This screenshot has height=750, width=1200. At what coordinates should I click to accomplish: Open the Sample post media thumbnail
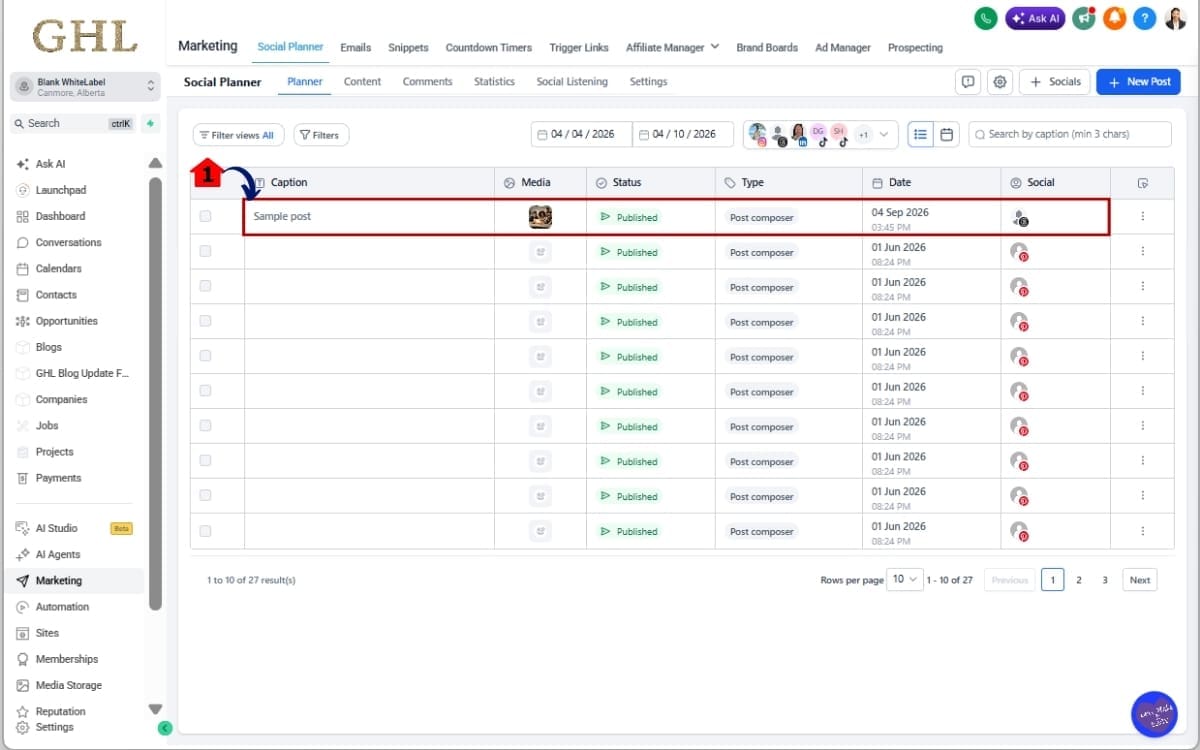(540, 217)
